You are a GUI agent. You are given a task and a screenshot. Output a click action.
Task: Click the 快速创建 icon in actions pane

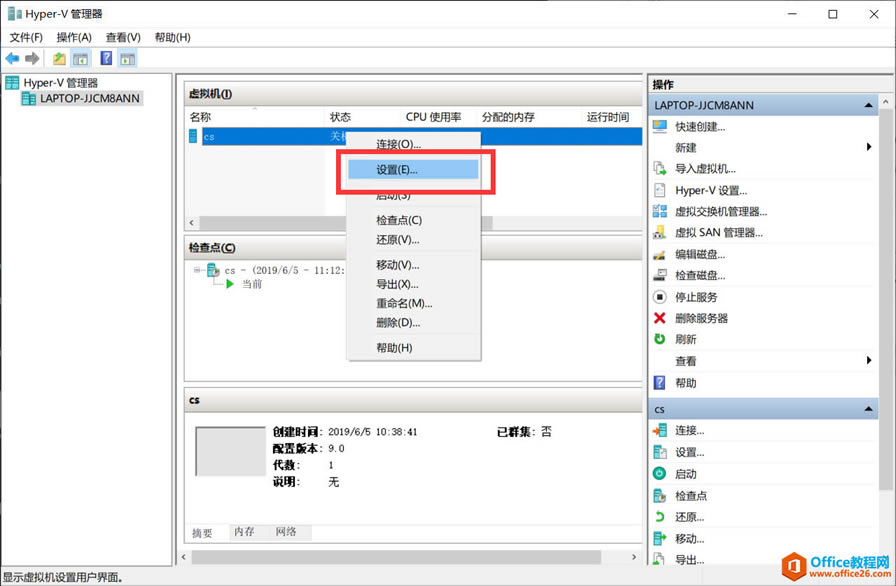click(659, 127)
